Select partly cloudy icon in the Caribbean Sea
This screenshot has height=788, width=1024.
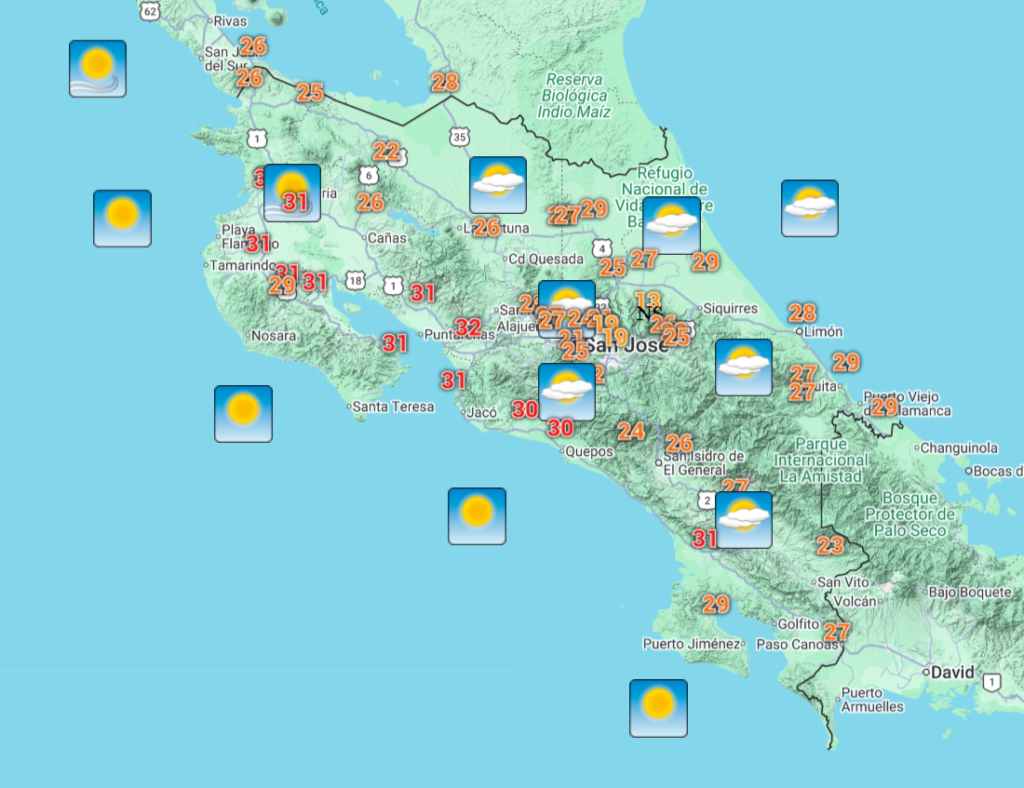[x=809, y=208]
